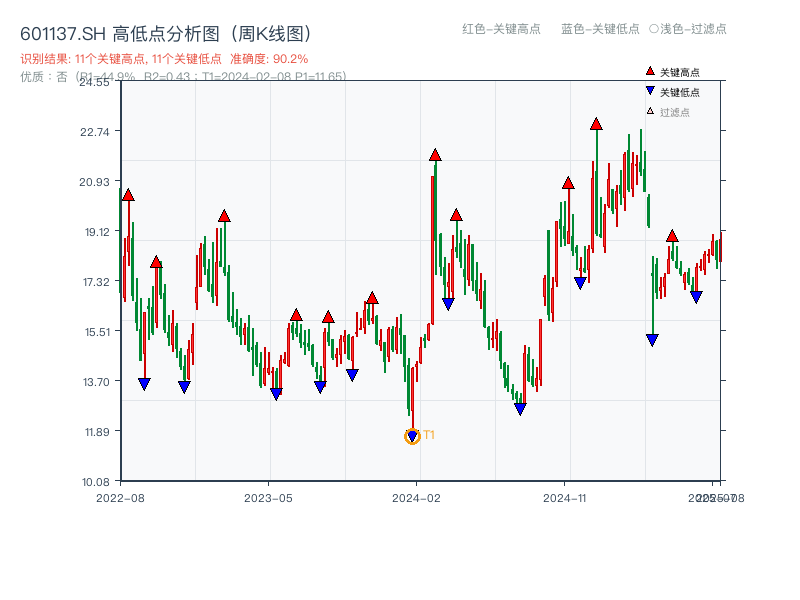Click the 19.12 y-axis label
This screenshot has height=600, width=800.
97,232
